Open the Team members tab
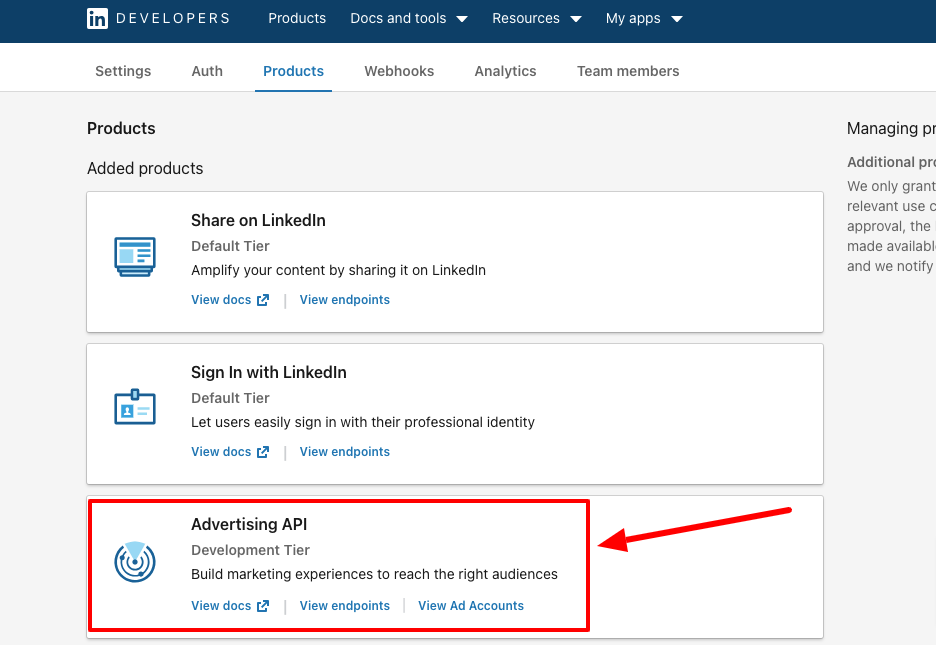 click(x=628, y=71)
